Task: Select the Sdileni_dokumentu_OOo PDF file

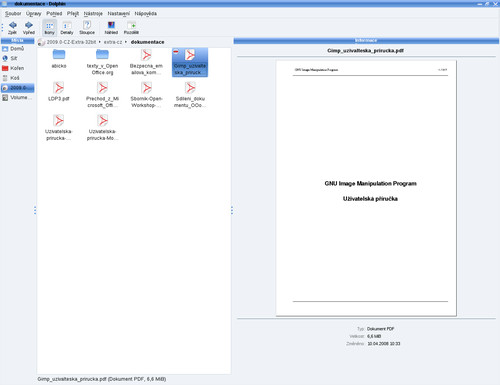Action: click(190, 95)
